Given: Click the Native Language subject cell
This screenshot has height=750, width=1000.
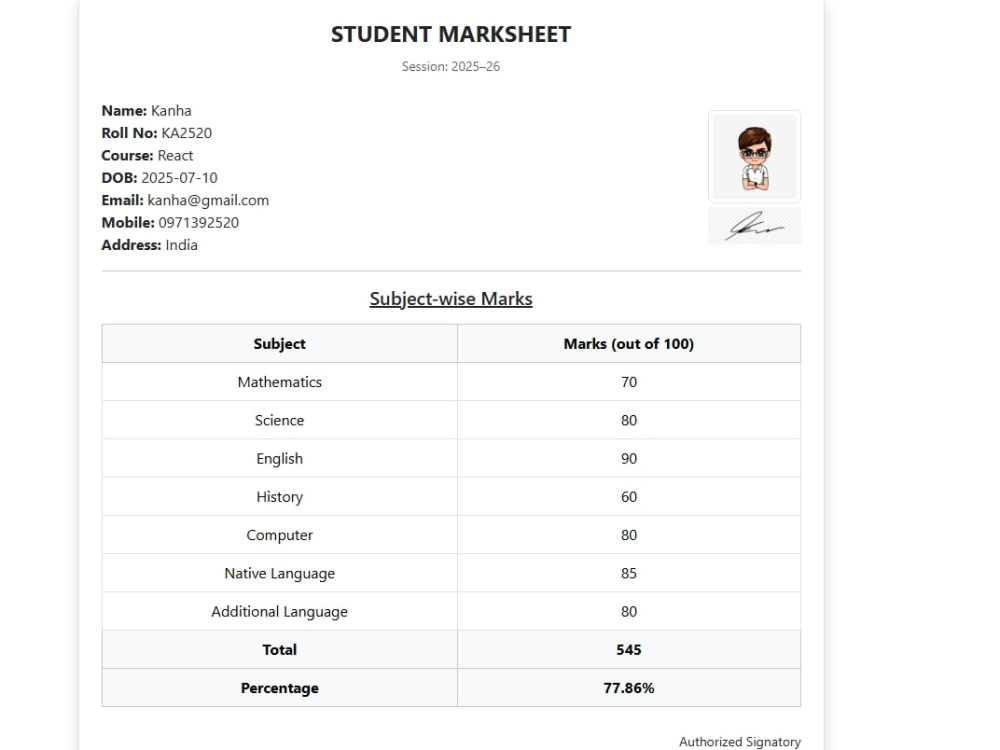Looking at the screenshot, I should tap(279, 573).
